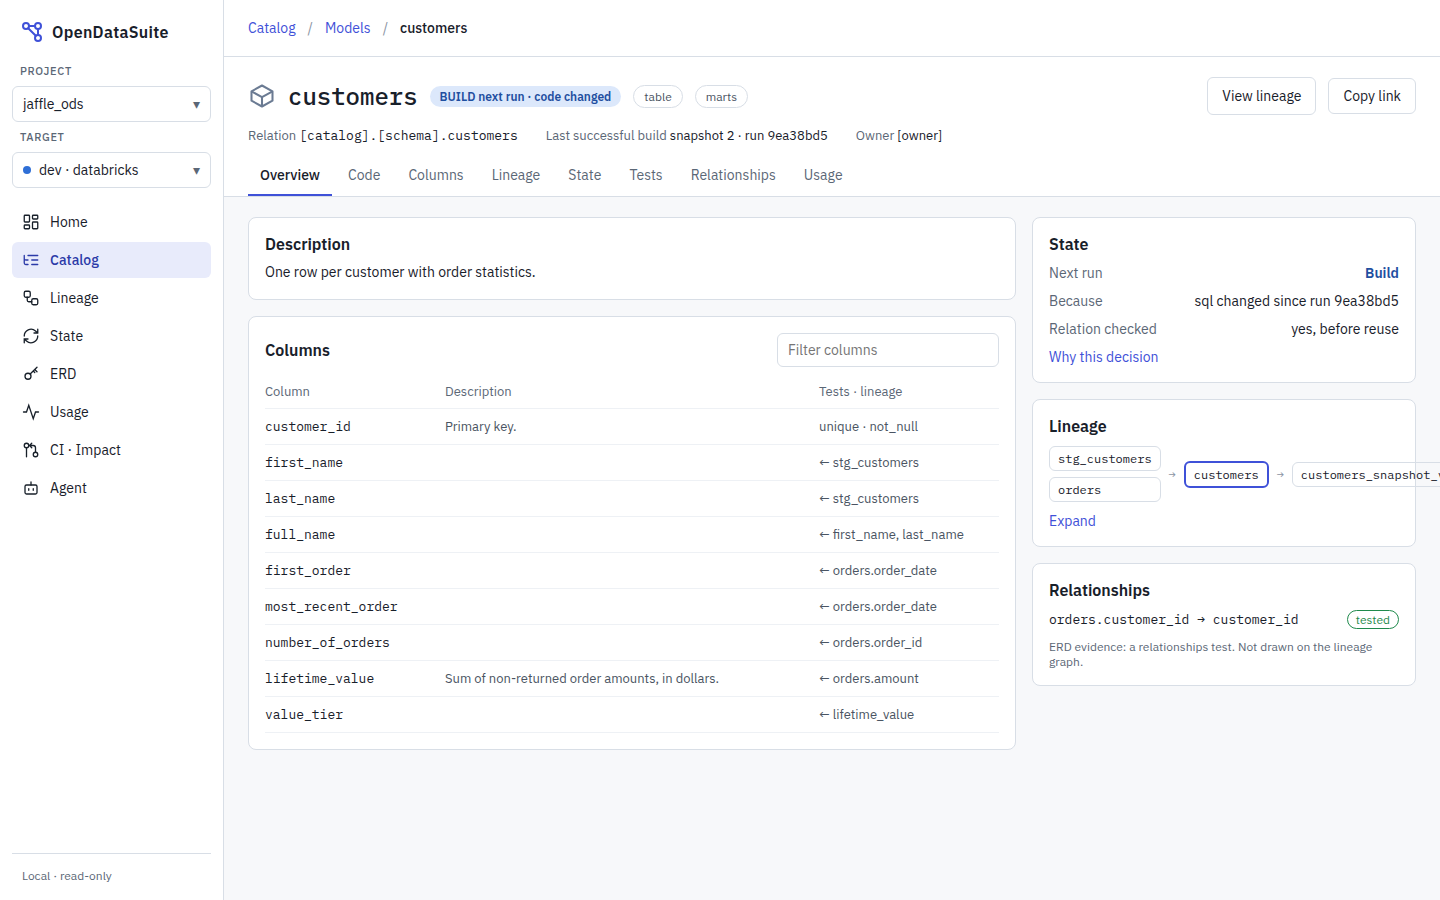Click the value_tier column name
This screenshot has height=900, width=1440.
(x=304, y=715)
